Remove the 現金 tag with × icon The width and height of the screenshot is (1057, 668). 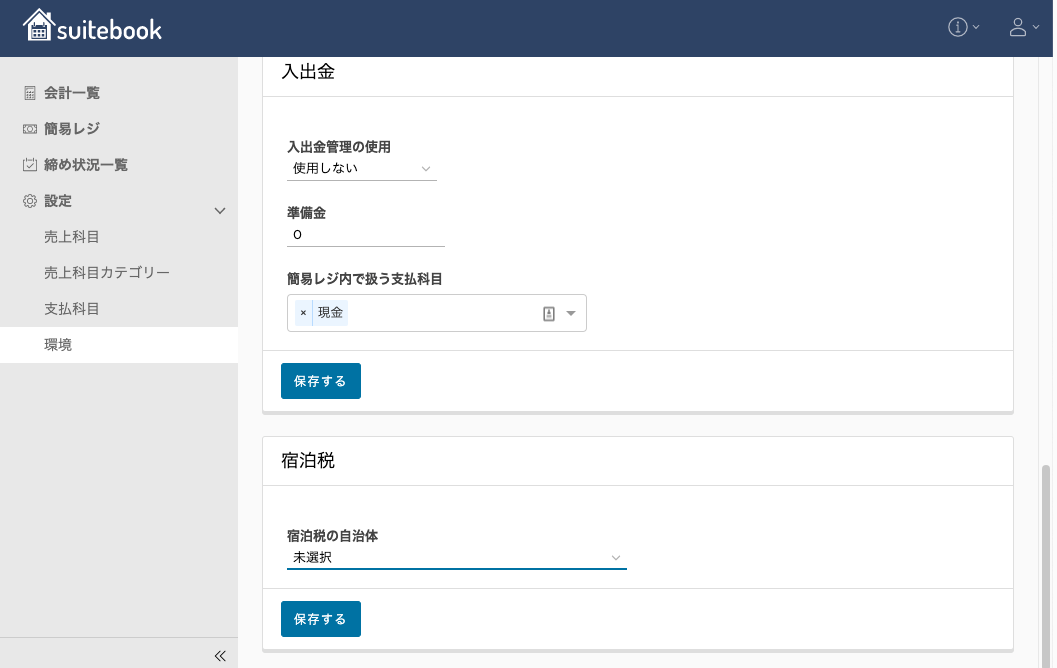[x=303, y=313]
